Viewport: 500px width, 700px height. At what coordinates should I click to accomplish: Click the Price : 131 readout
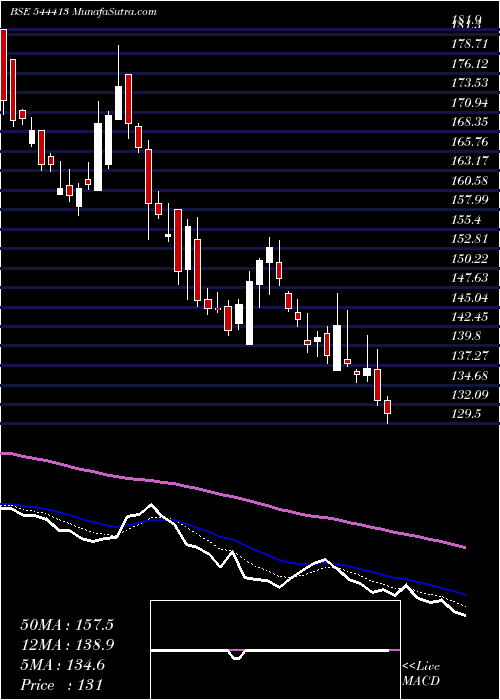(x=62, y=685)
